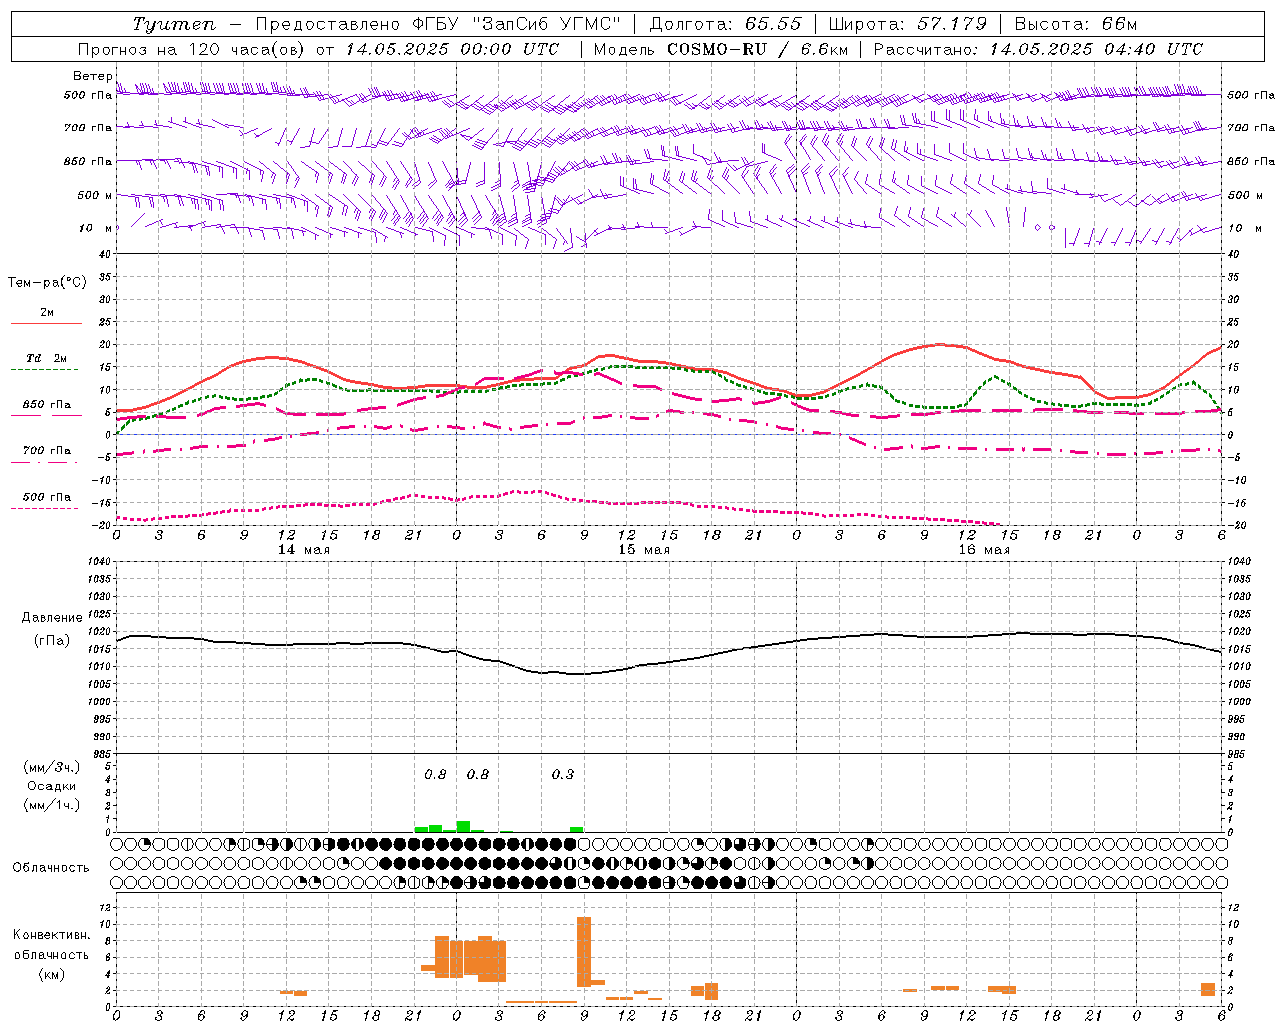Click the left-side '10 м' wind level label
Screen dimensions: 1280x1024
coord(95,228)
